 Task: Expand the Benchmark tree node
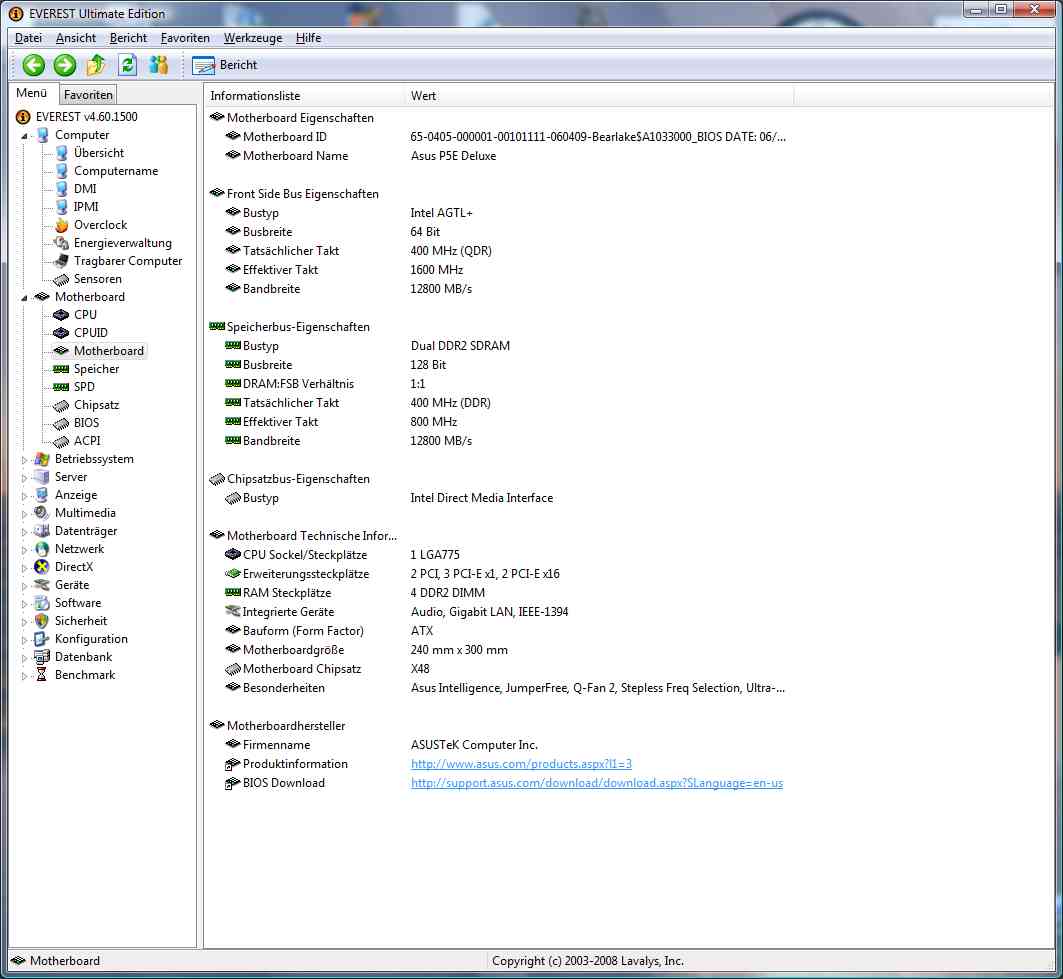[24, 675]
